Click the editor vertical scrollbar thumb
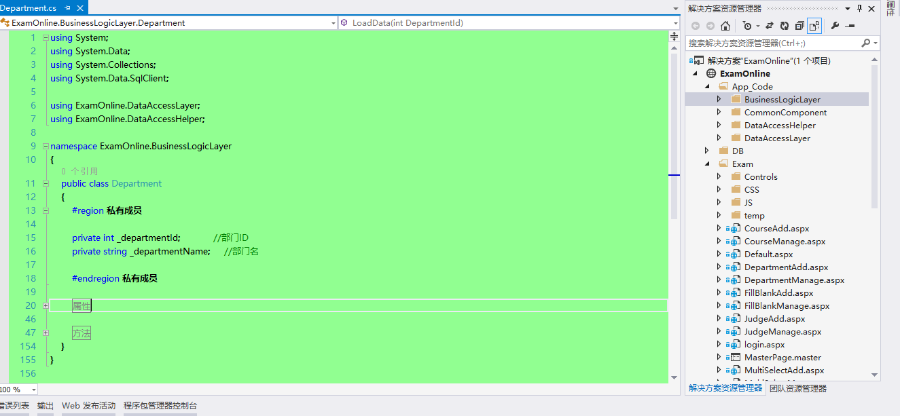This screenshot has width=900, height=416. tap(674, 135)
